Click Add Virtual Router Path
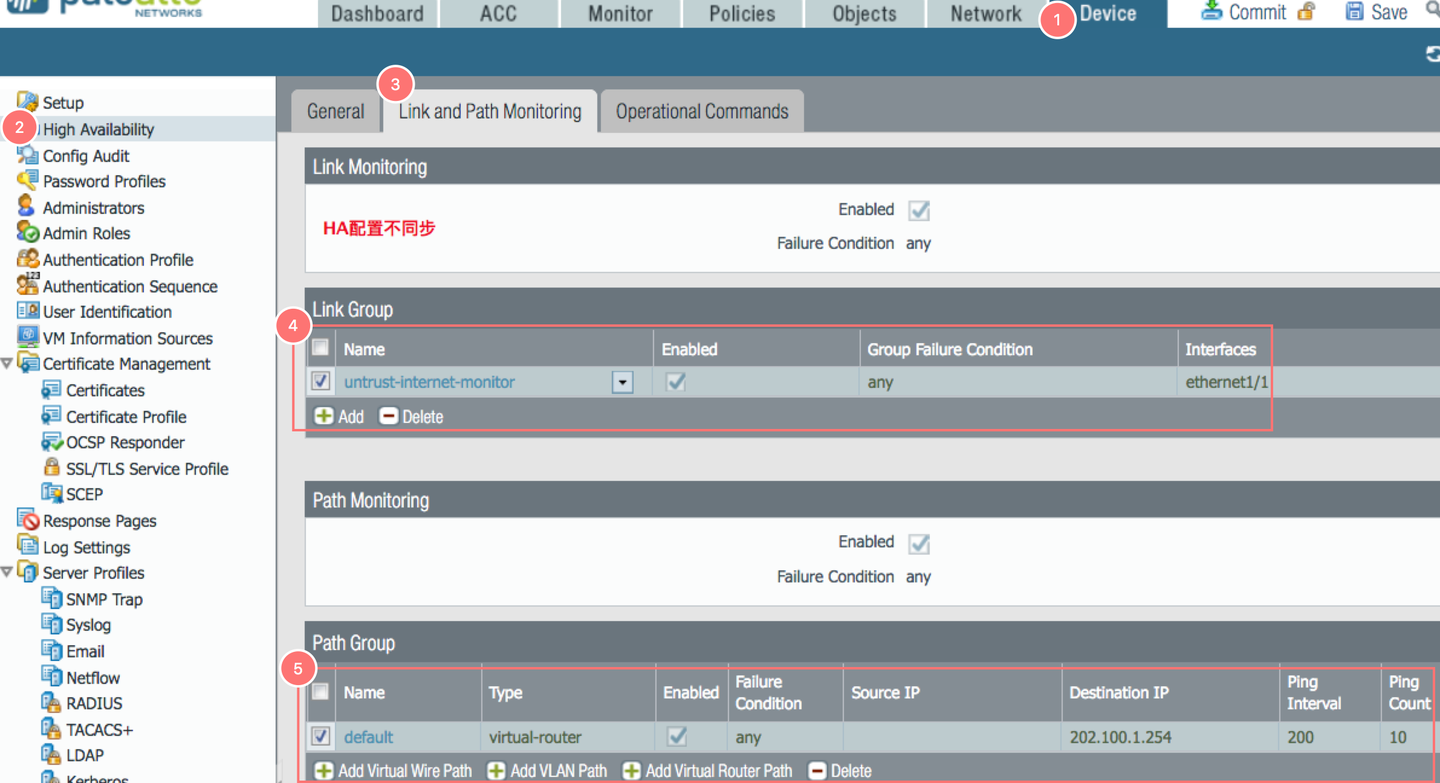 click(x=707, y=771)
